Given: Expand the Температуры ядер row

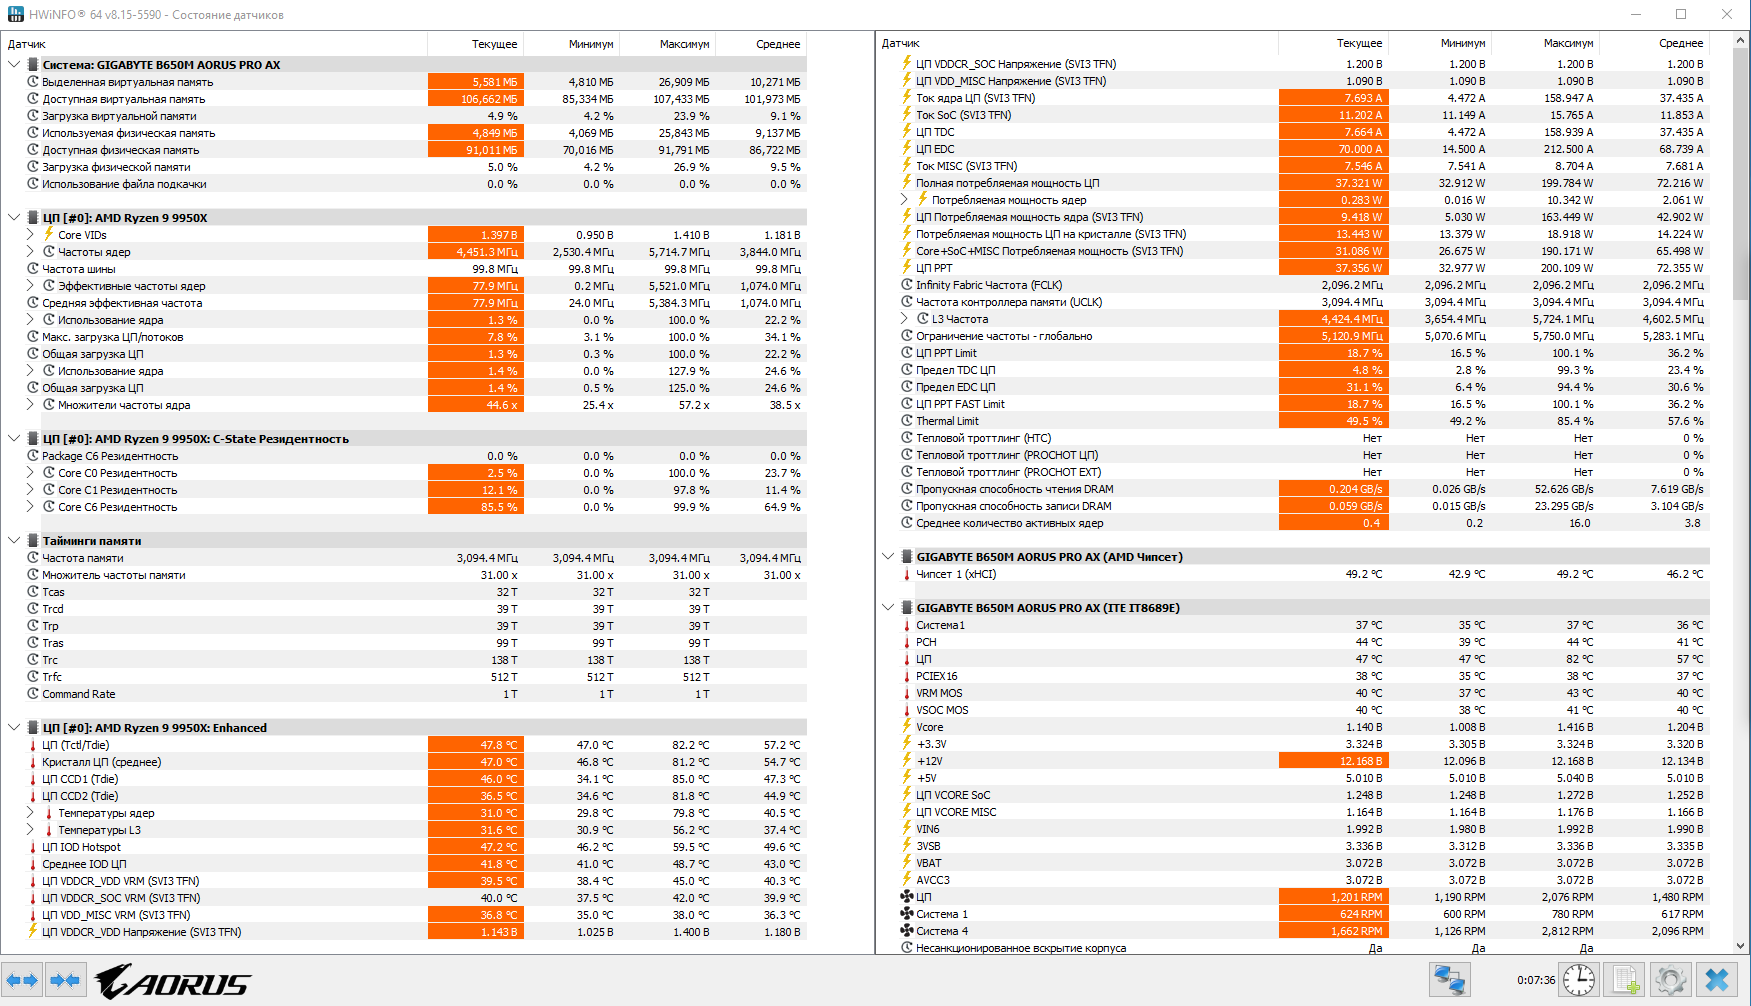Looking at the screenshot, I should point(30,813).
